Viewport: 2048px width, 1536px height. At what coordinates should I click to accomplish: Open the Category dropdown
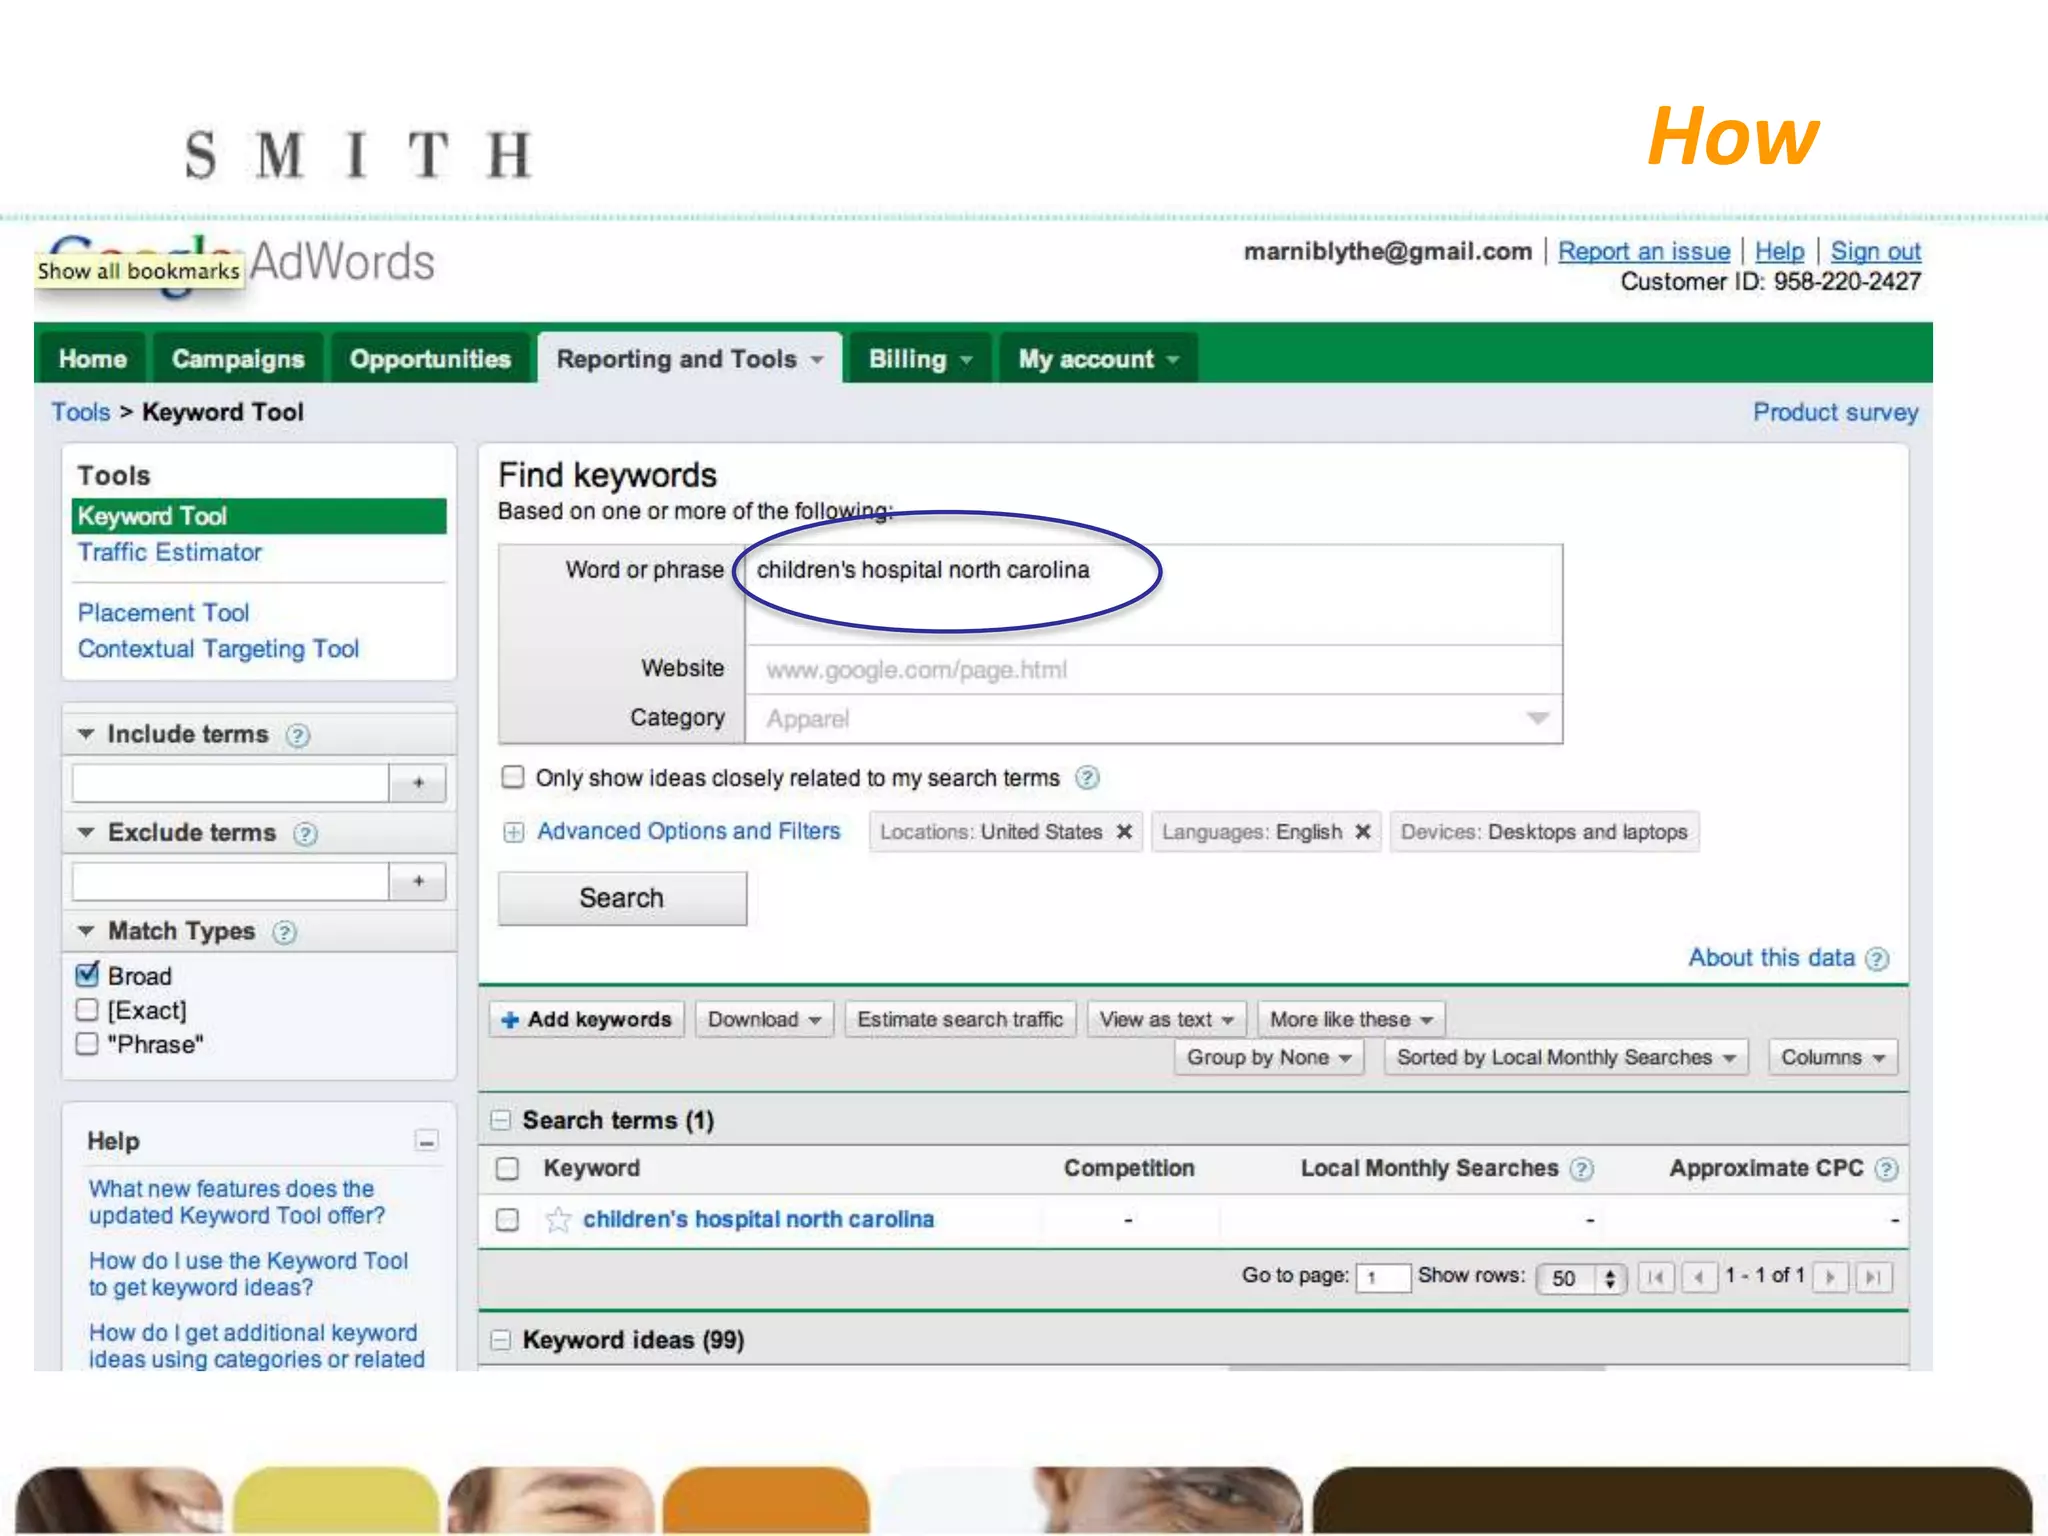pos(1537,719)
